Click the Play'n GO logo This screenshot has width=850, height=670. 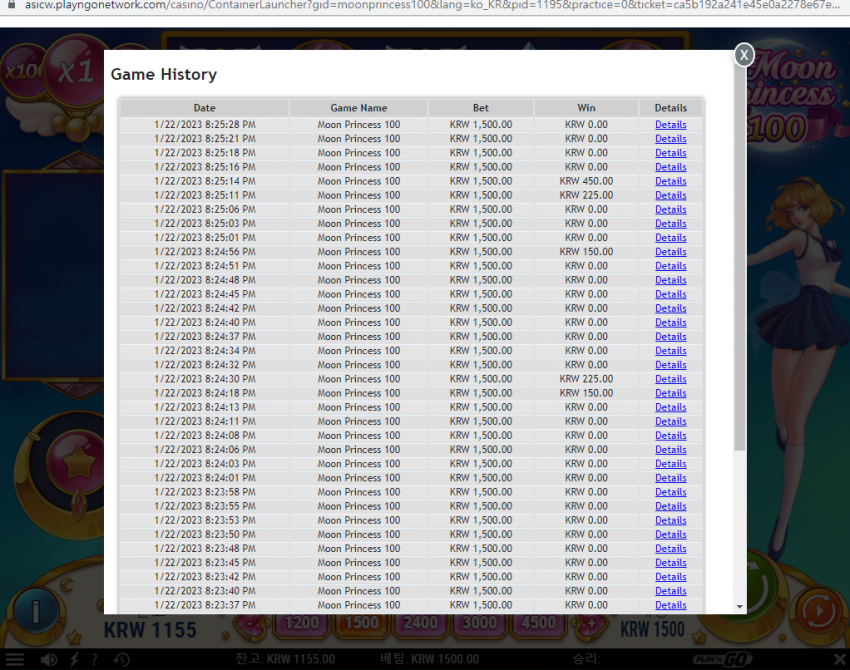pyautogui.click(x=722, y=659)
